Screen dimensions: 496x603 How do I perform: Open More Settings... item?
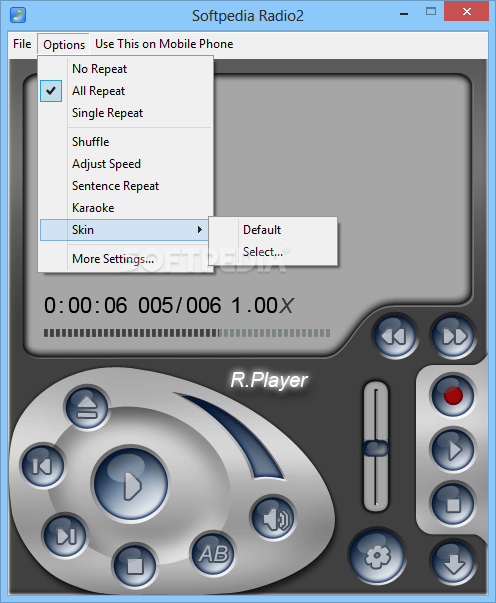[x=126, y=259]
